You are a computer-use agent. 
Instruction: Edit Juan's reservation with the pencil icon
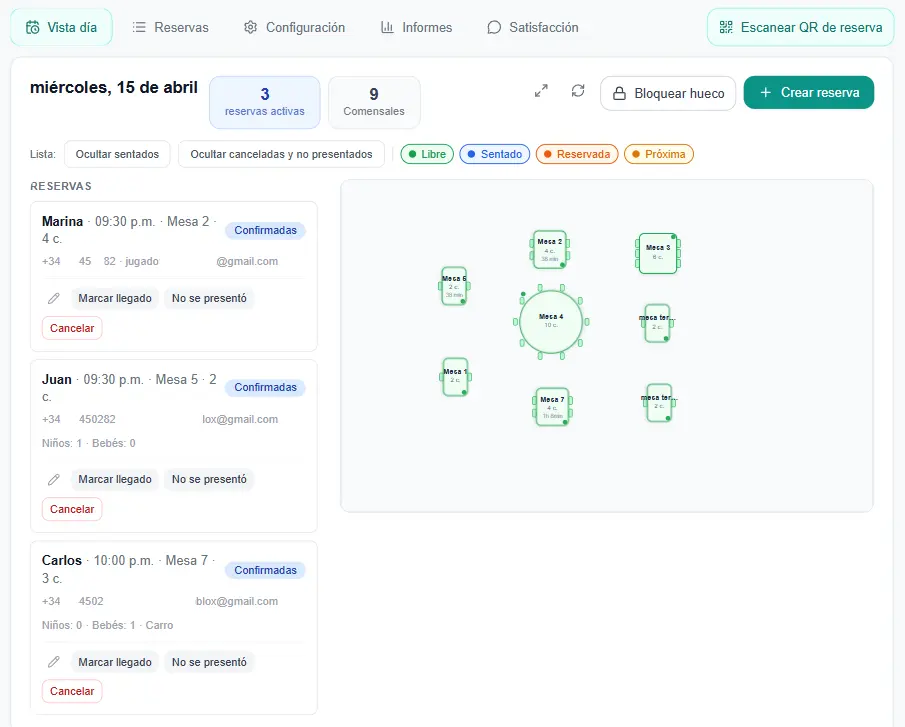[54, 480]
